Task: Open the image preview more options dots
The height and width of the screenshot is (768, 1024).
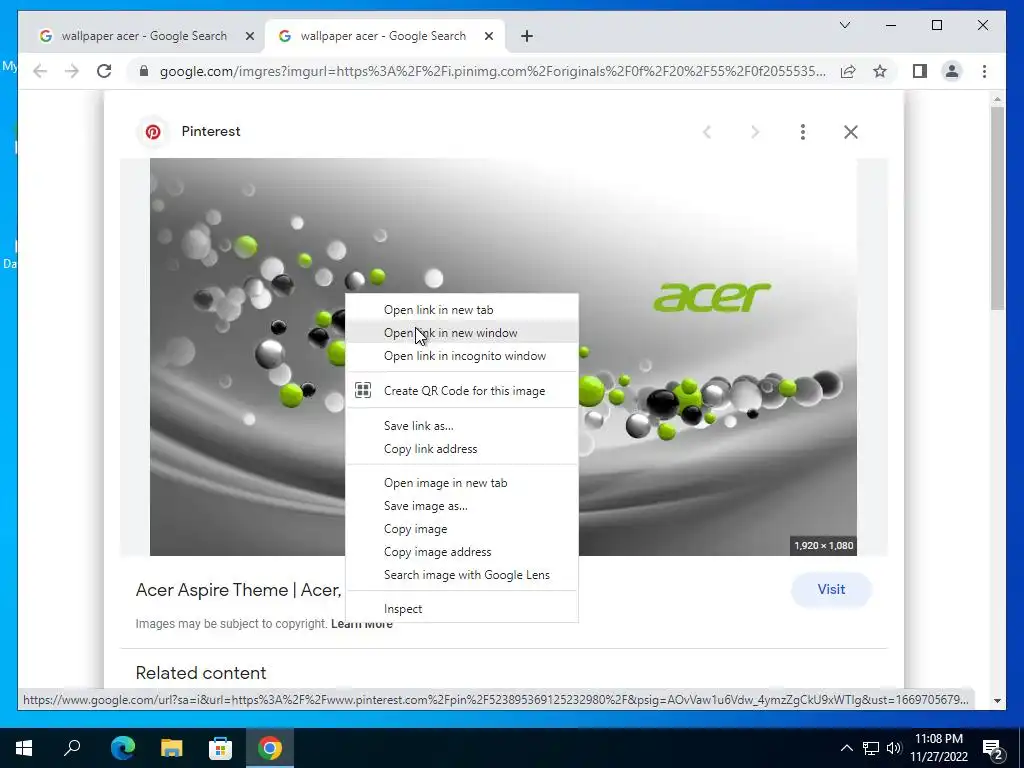Action: 803,132
